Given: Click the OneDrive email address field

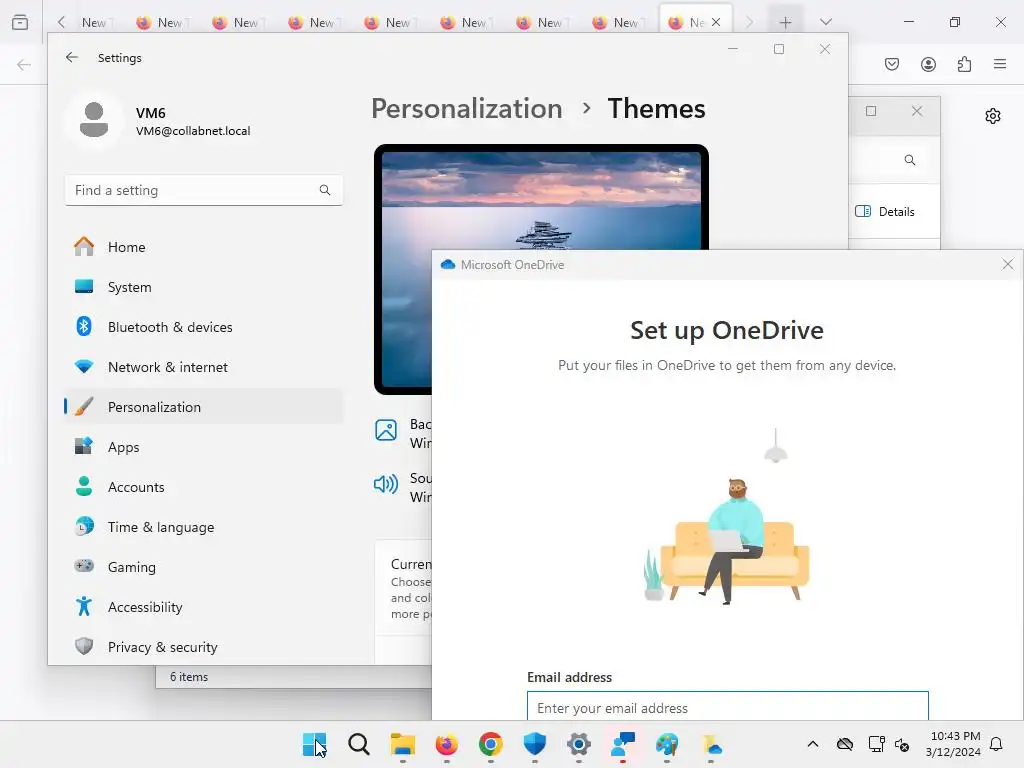Looking at the screenshot, I should click(x=728, y=707).
